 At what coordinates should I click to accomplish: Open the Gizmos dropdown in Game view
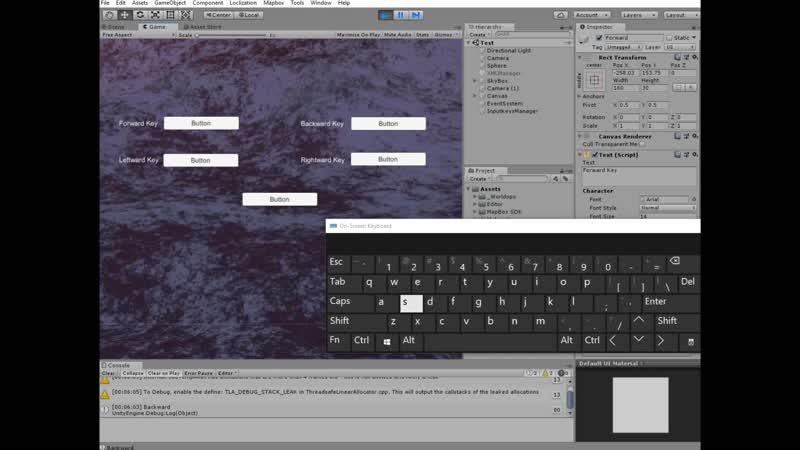[445, 35]
